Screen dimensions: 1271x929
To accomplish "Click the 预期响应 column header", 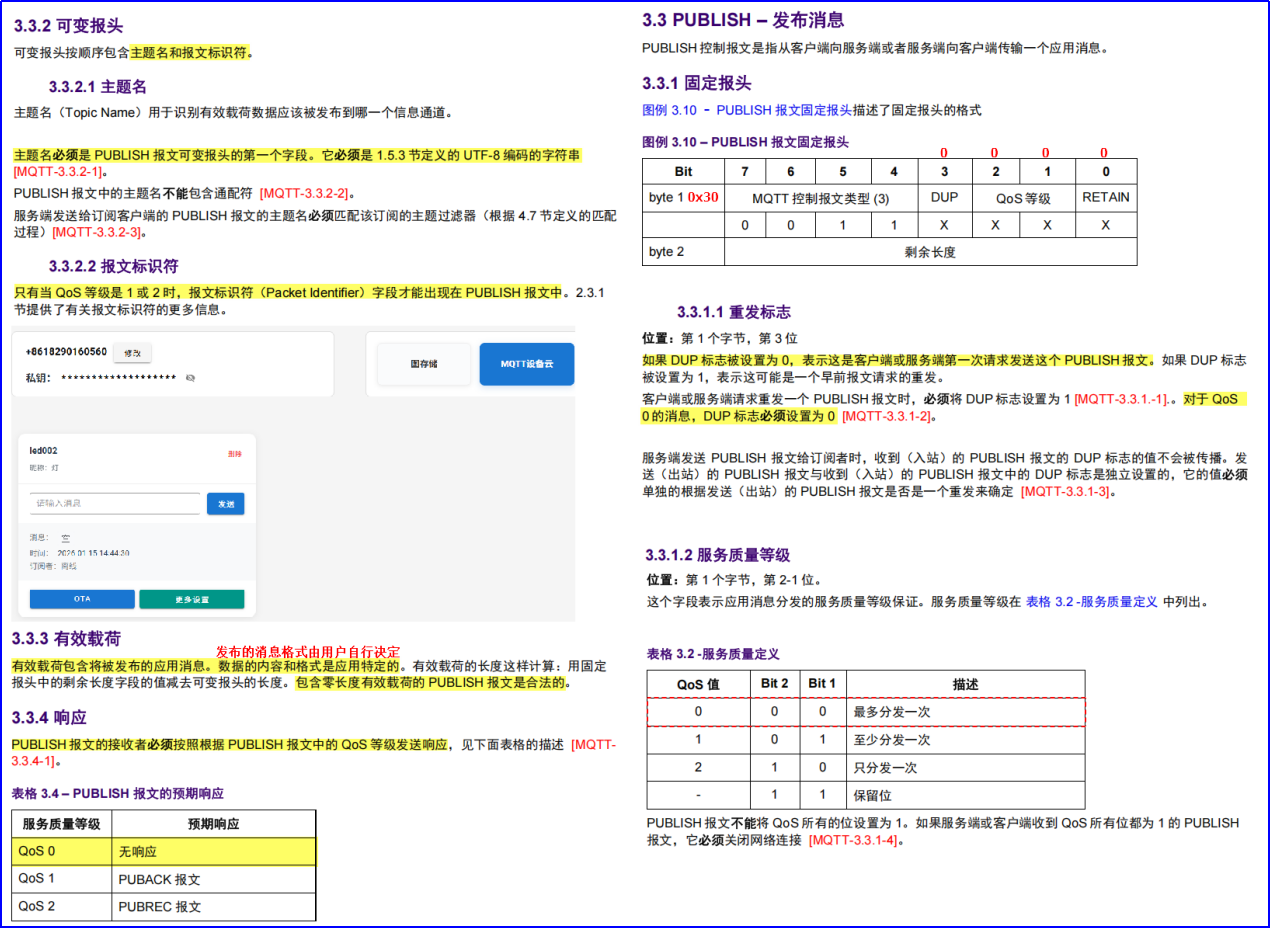I will point(213,824).
